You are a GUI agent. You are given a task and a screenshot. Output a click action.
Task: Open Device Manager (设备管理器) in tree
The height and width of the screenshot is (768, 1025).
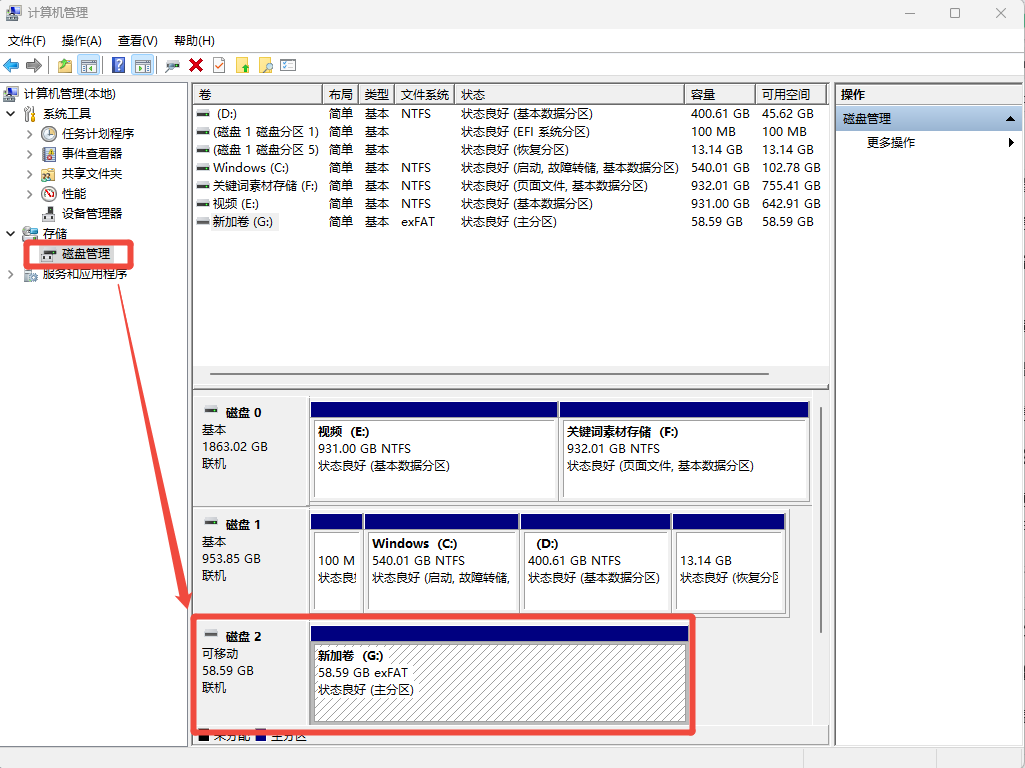coord(91,213)
